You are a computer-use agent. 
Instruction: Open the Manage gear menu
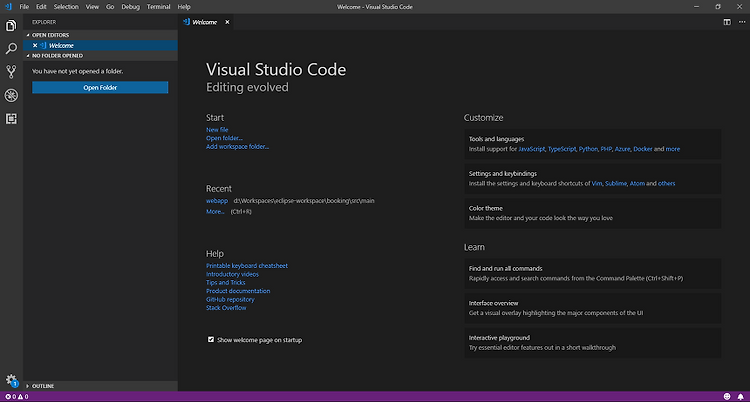[x=11, y=380]
